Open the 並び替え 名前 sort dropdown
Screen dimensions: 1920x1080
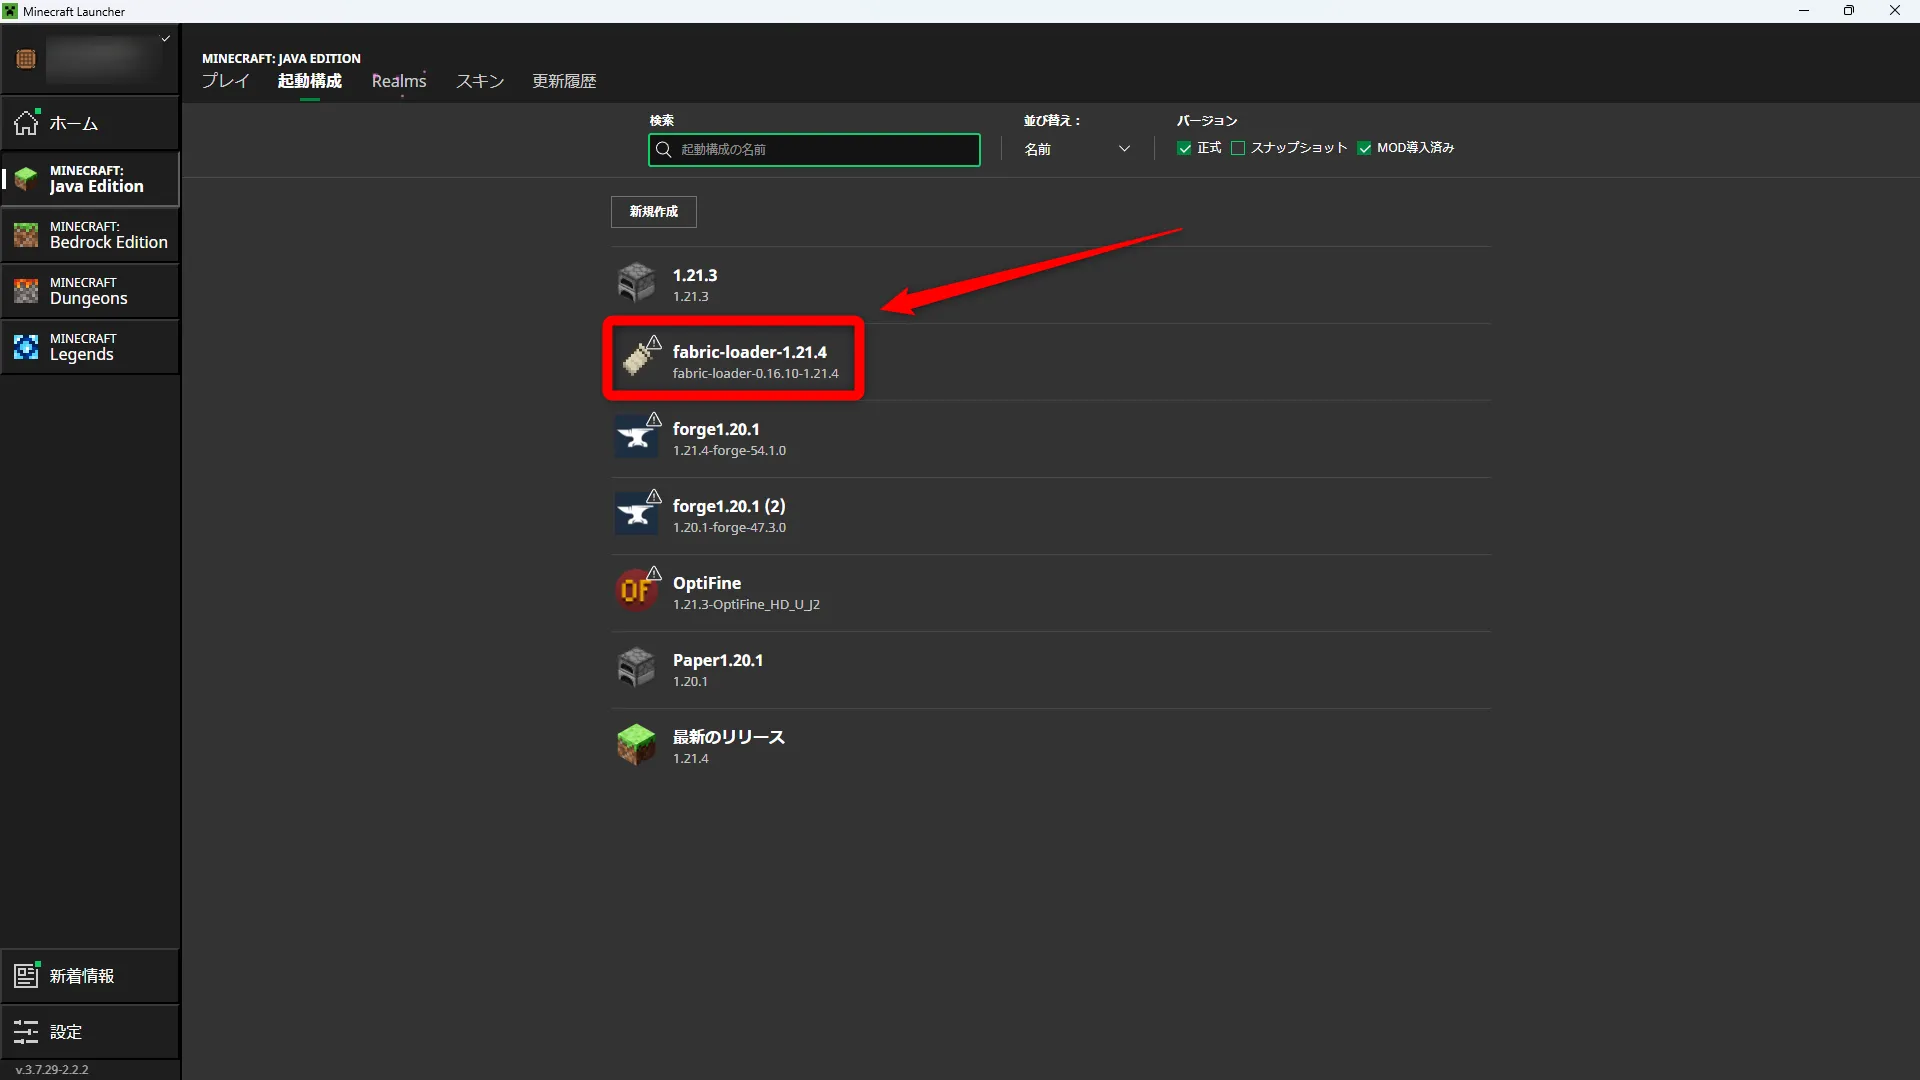[x=1077, y=149]
